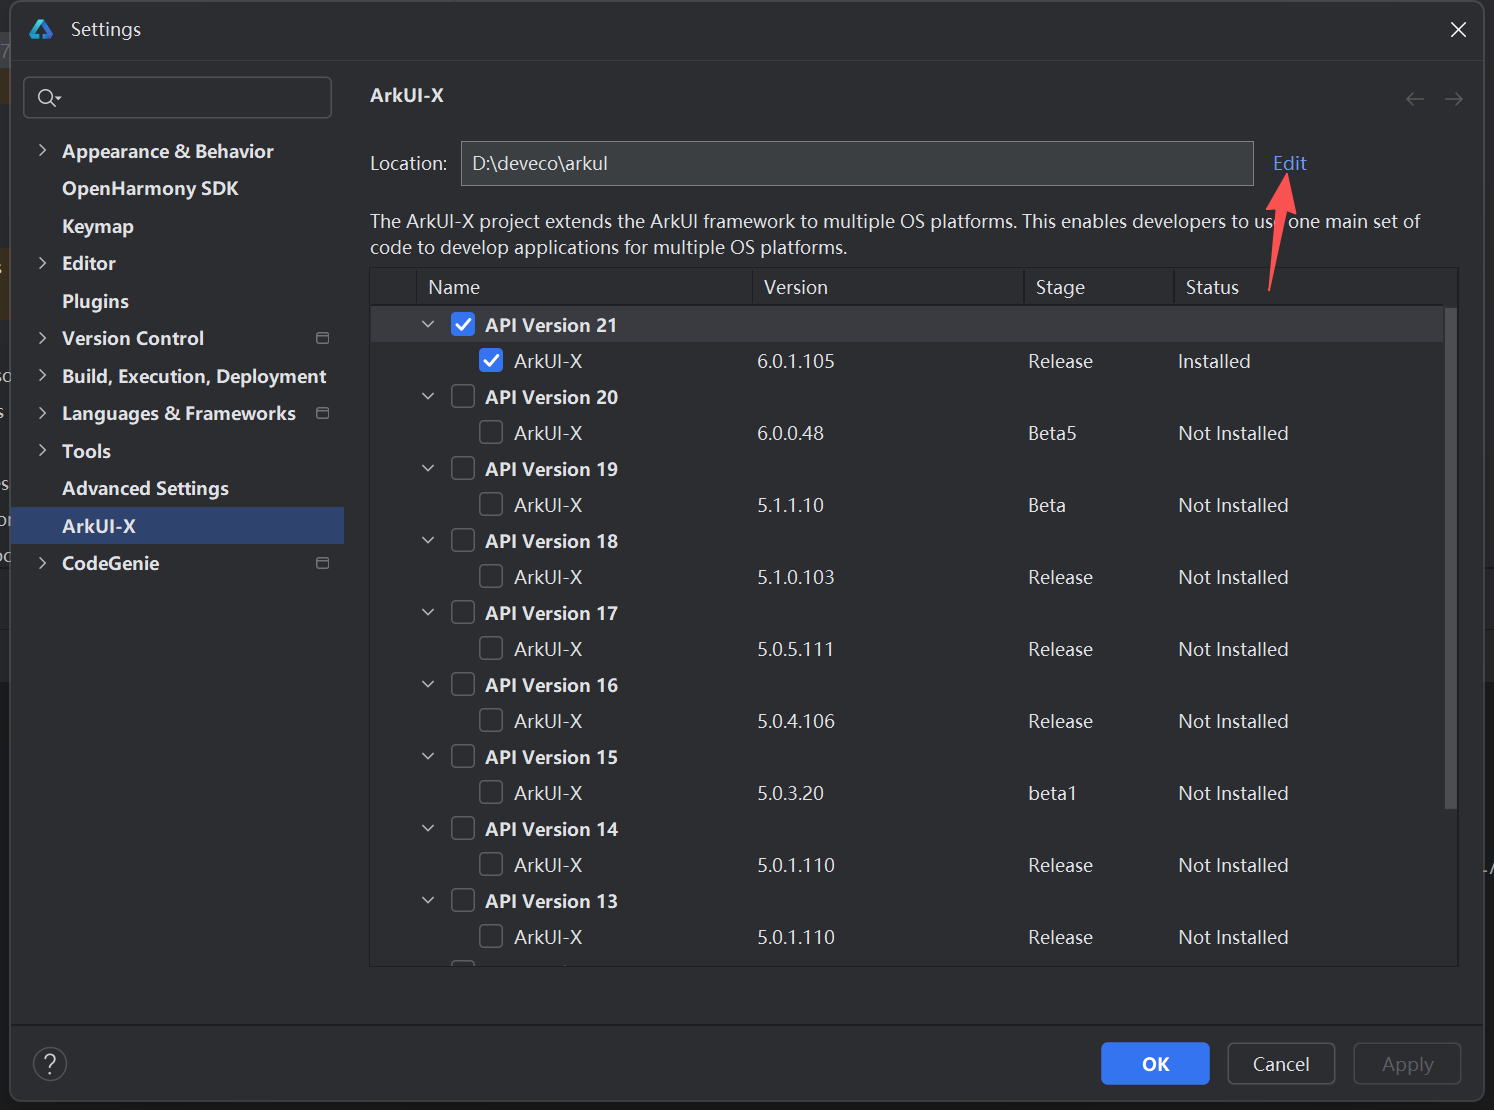Click the Version column header
Viewport: 1494px width, 1110px height.
(x=888, y=287)
